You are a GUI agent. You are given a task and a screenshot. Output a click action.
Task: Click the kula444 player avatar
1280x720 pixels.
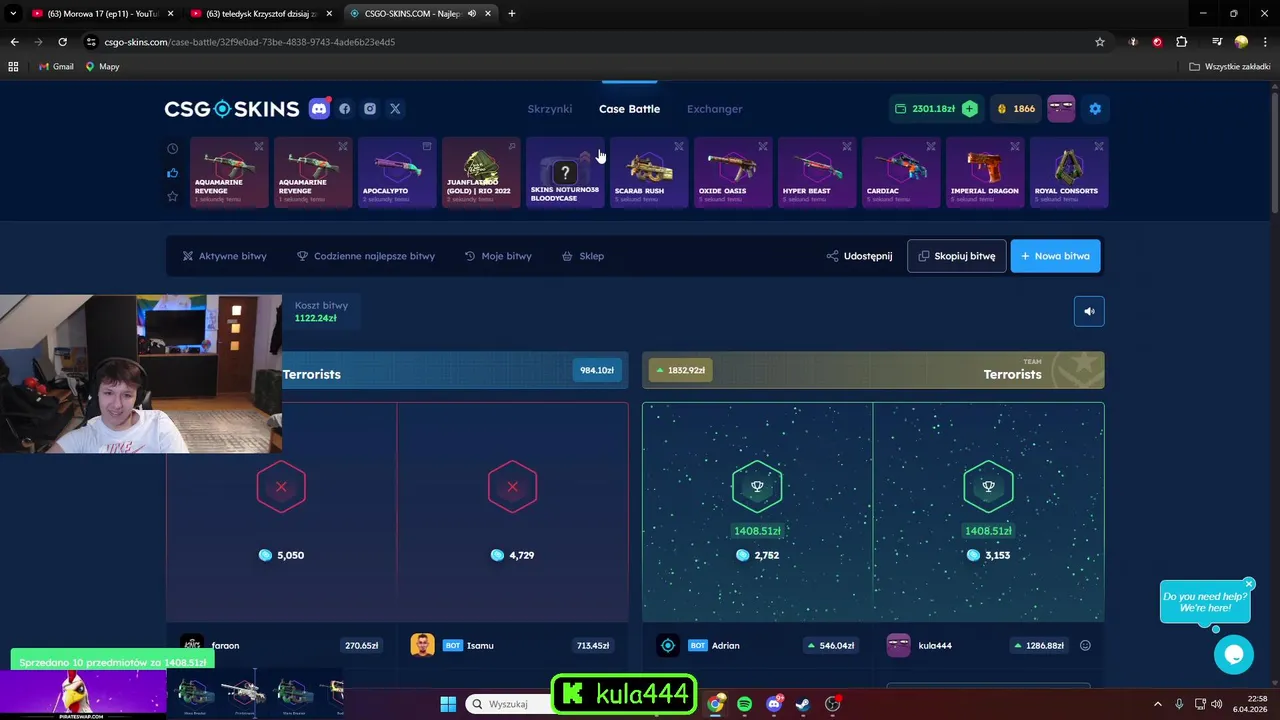[x=898, y=645]
